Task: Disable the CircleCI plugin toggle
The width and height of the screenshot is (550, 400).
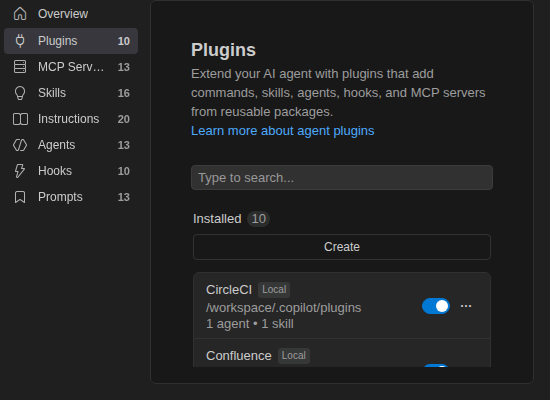Action: (436, 306)
